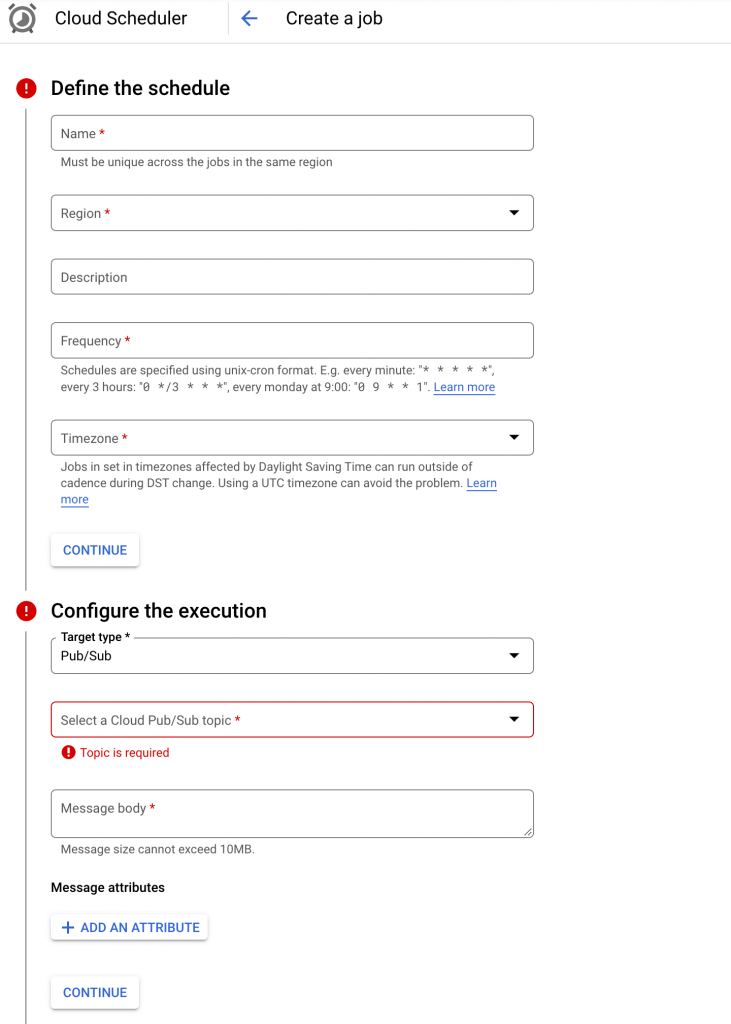This screenshot has height=1024, width=731.
Task: Click the Name input field
Action: point(292,133)
